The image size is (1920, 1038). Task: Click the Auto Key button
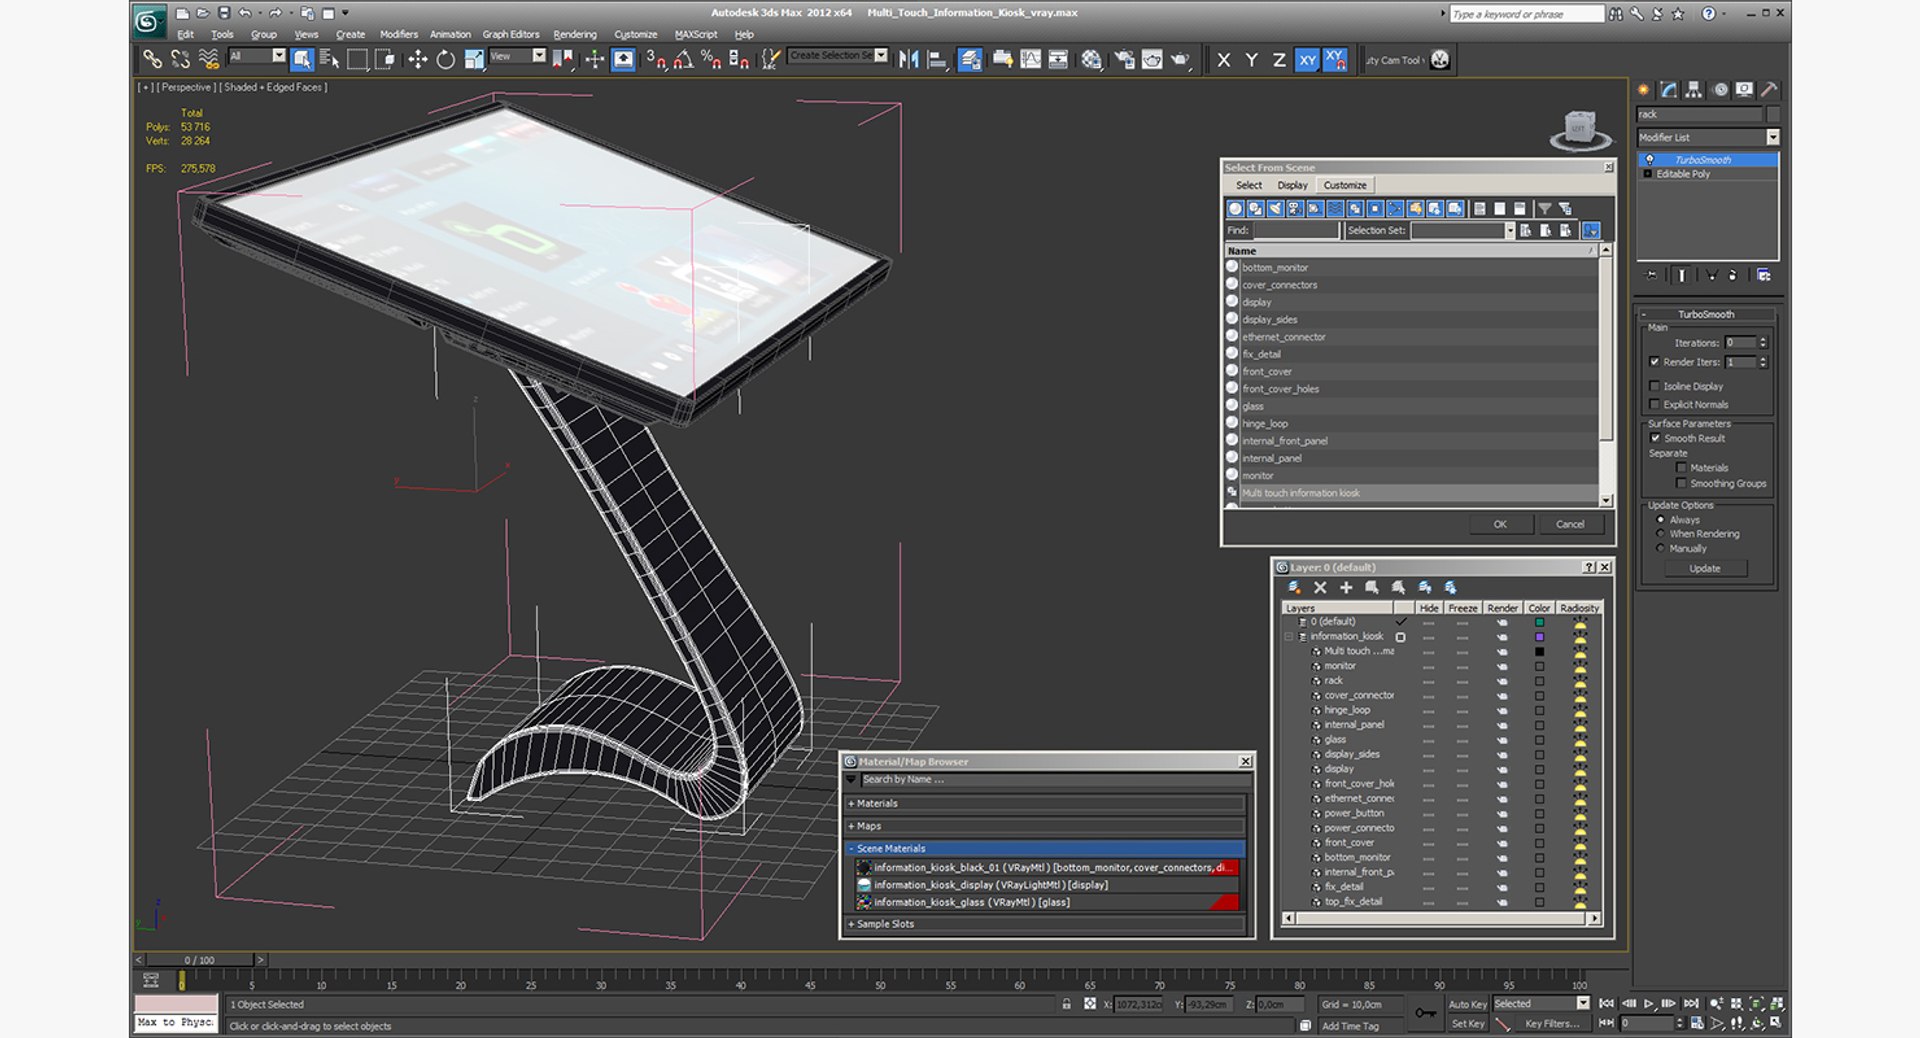pyautogui.click(x=1467, y=1004)
